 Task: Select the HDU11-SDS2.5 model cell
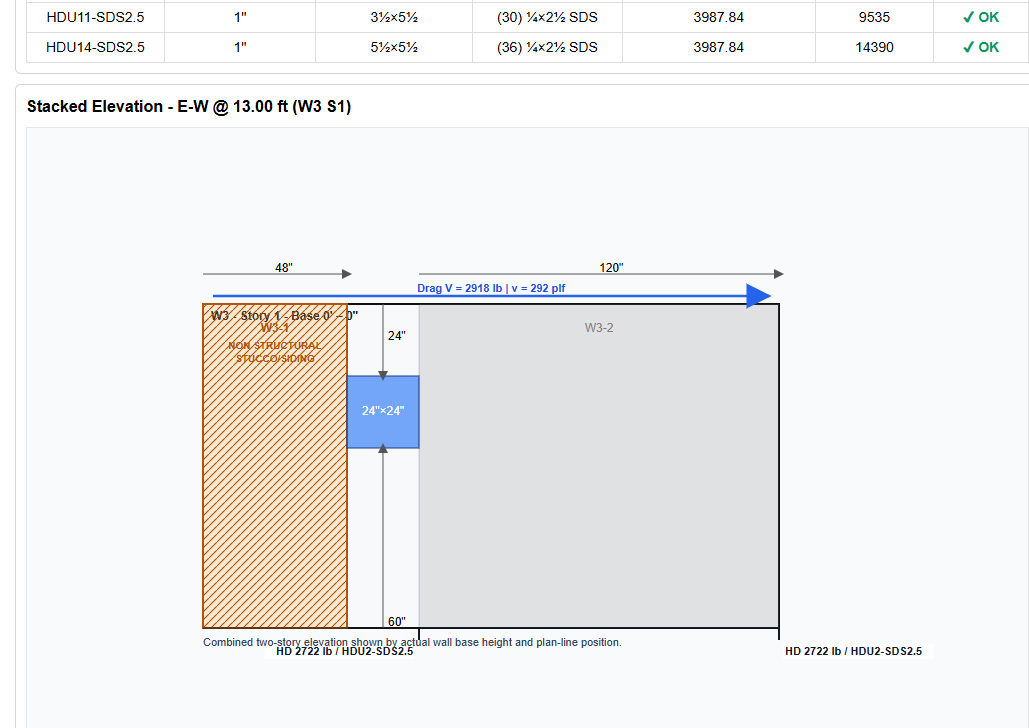[x=95, y=18]
